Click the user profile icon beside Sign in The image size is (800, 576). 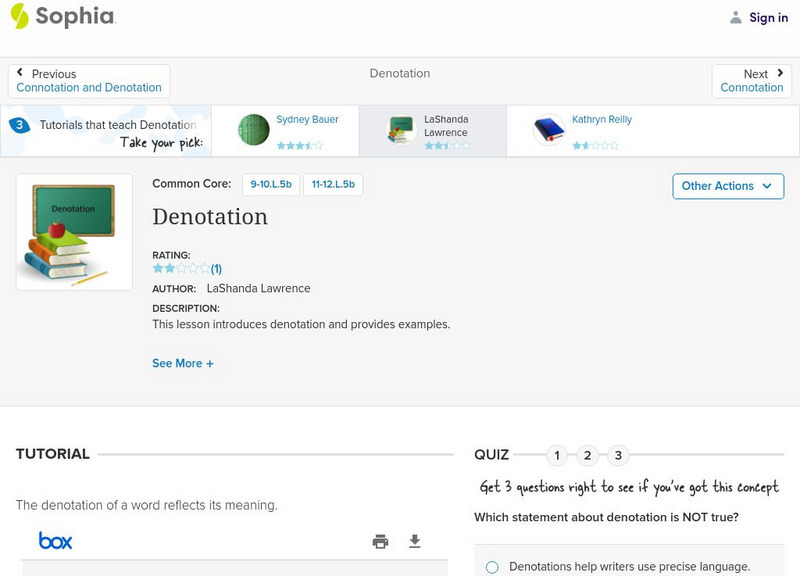tap(735, 18)
